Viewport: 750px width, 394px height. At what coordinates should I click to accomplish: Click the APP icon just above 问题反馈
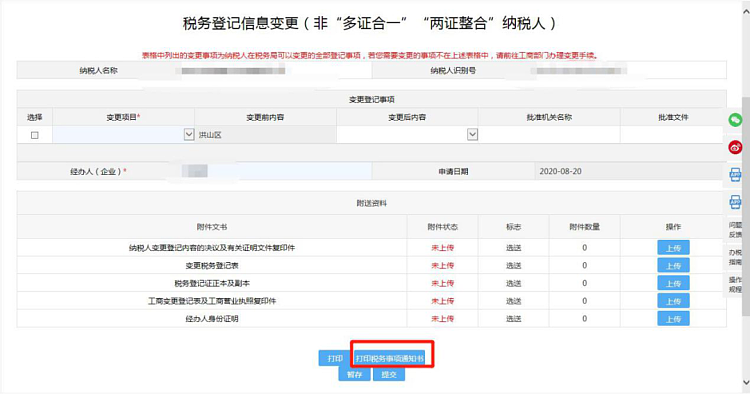tap(735, 202)
